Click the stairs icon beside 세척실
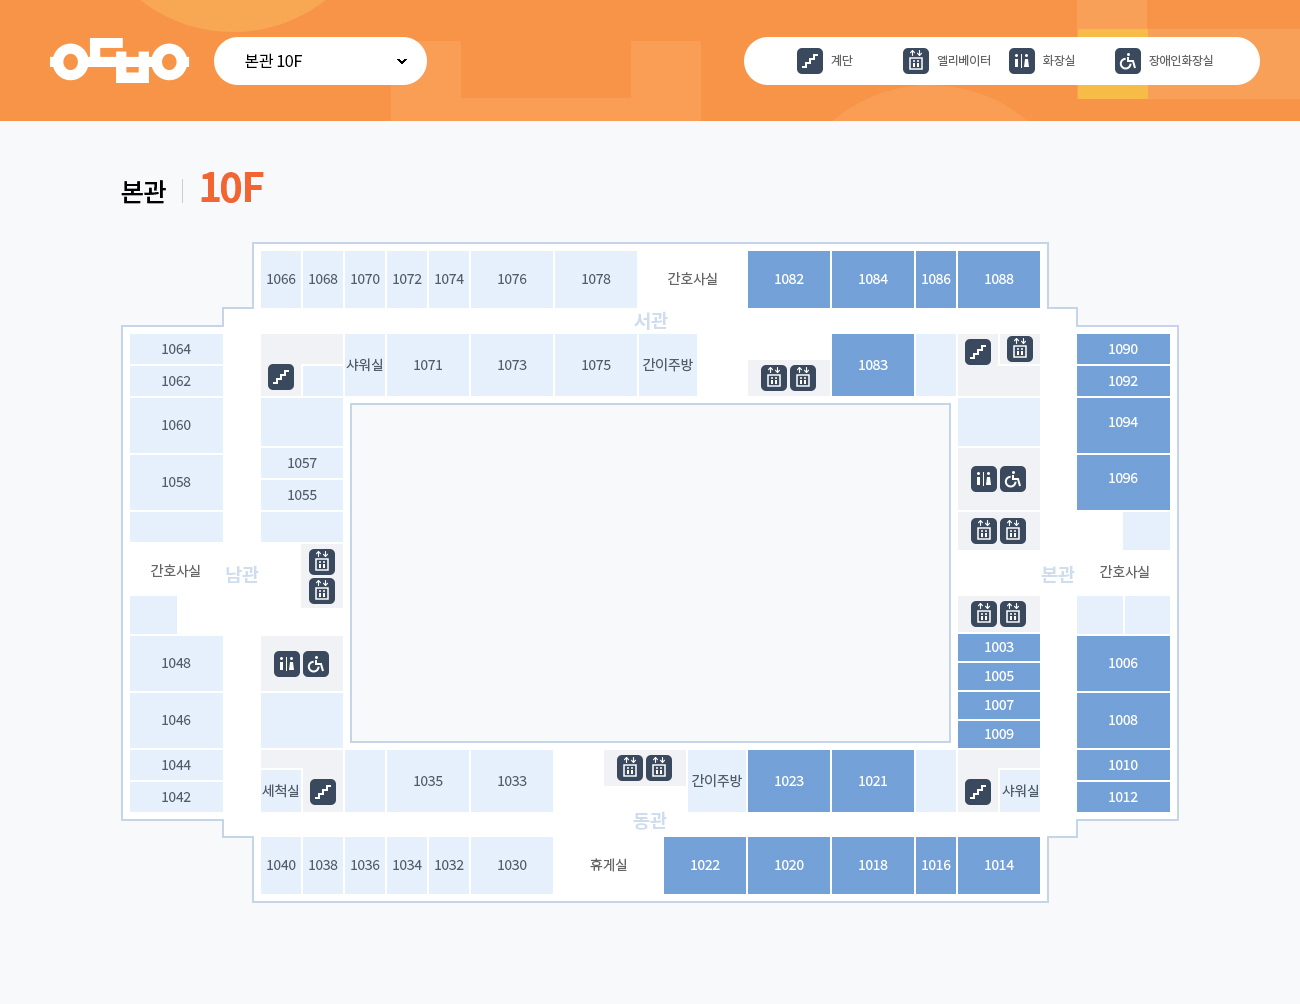 (x=323, y=792)
